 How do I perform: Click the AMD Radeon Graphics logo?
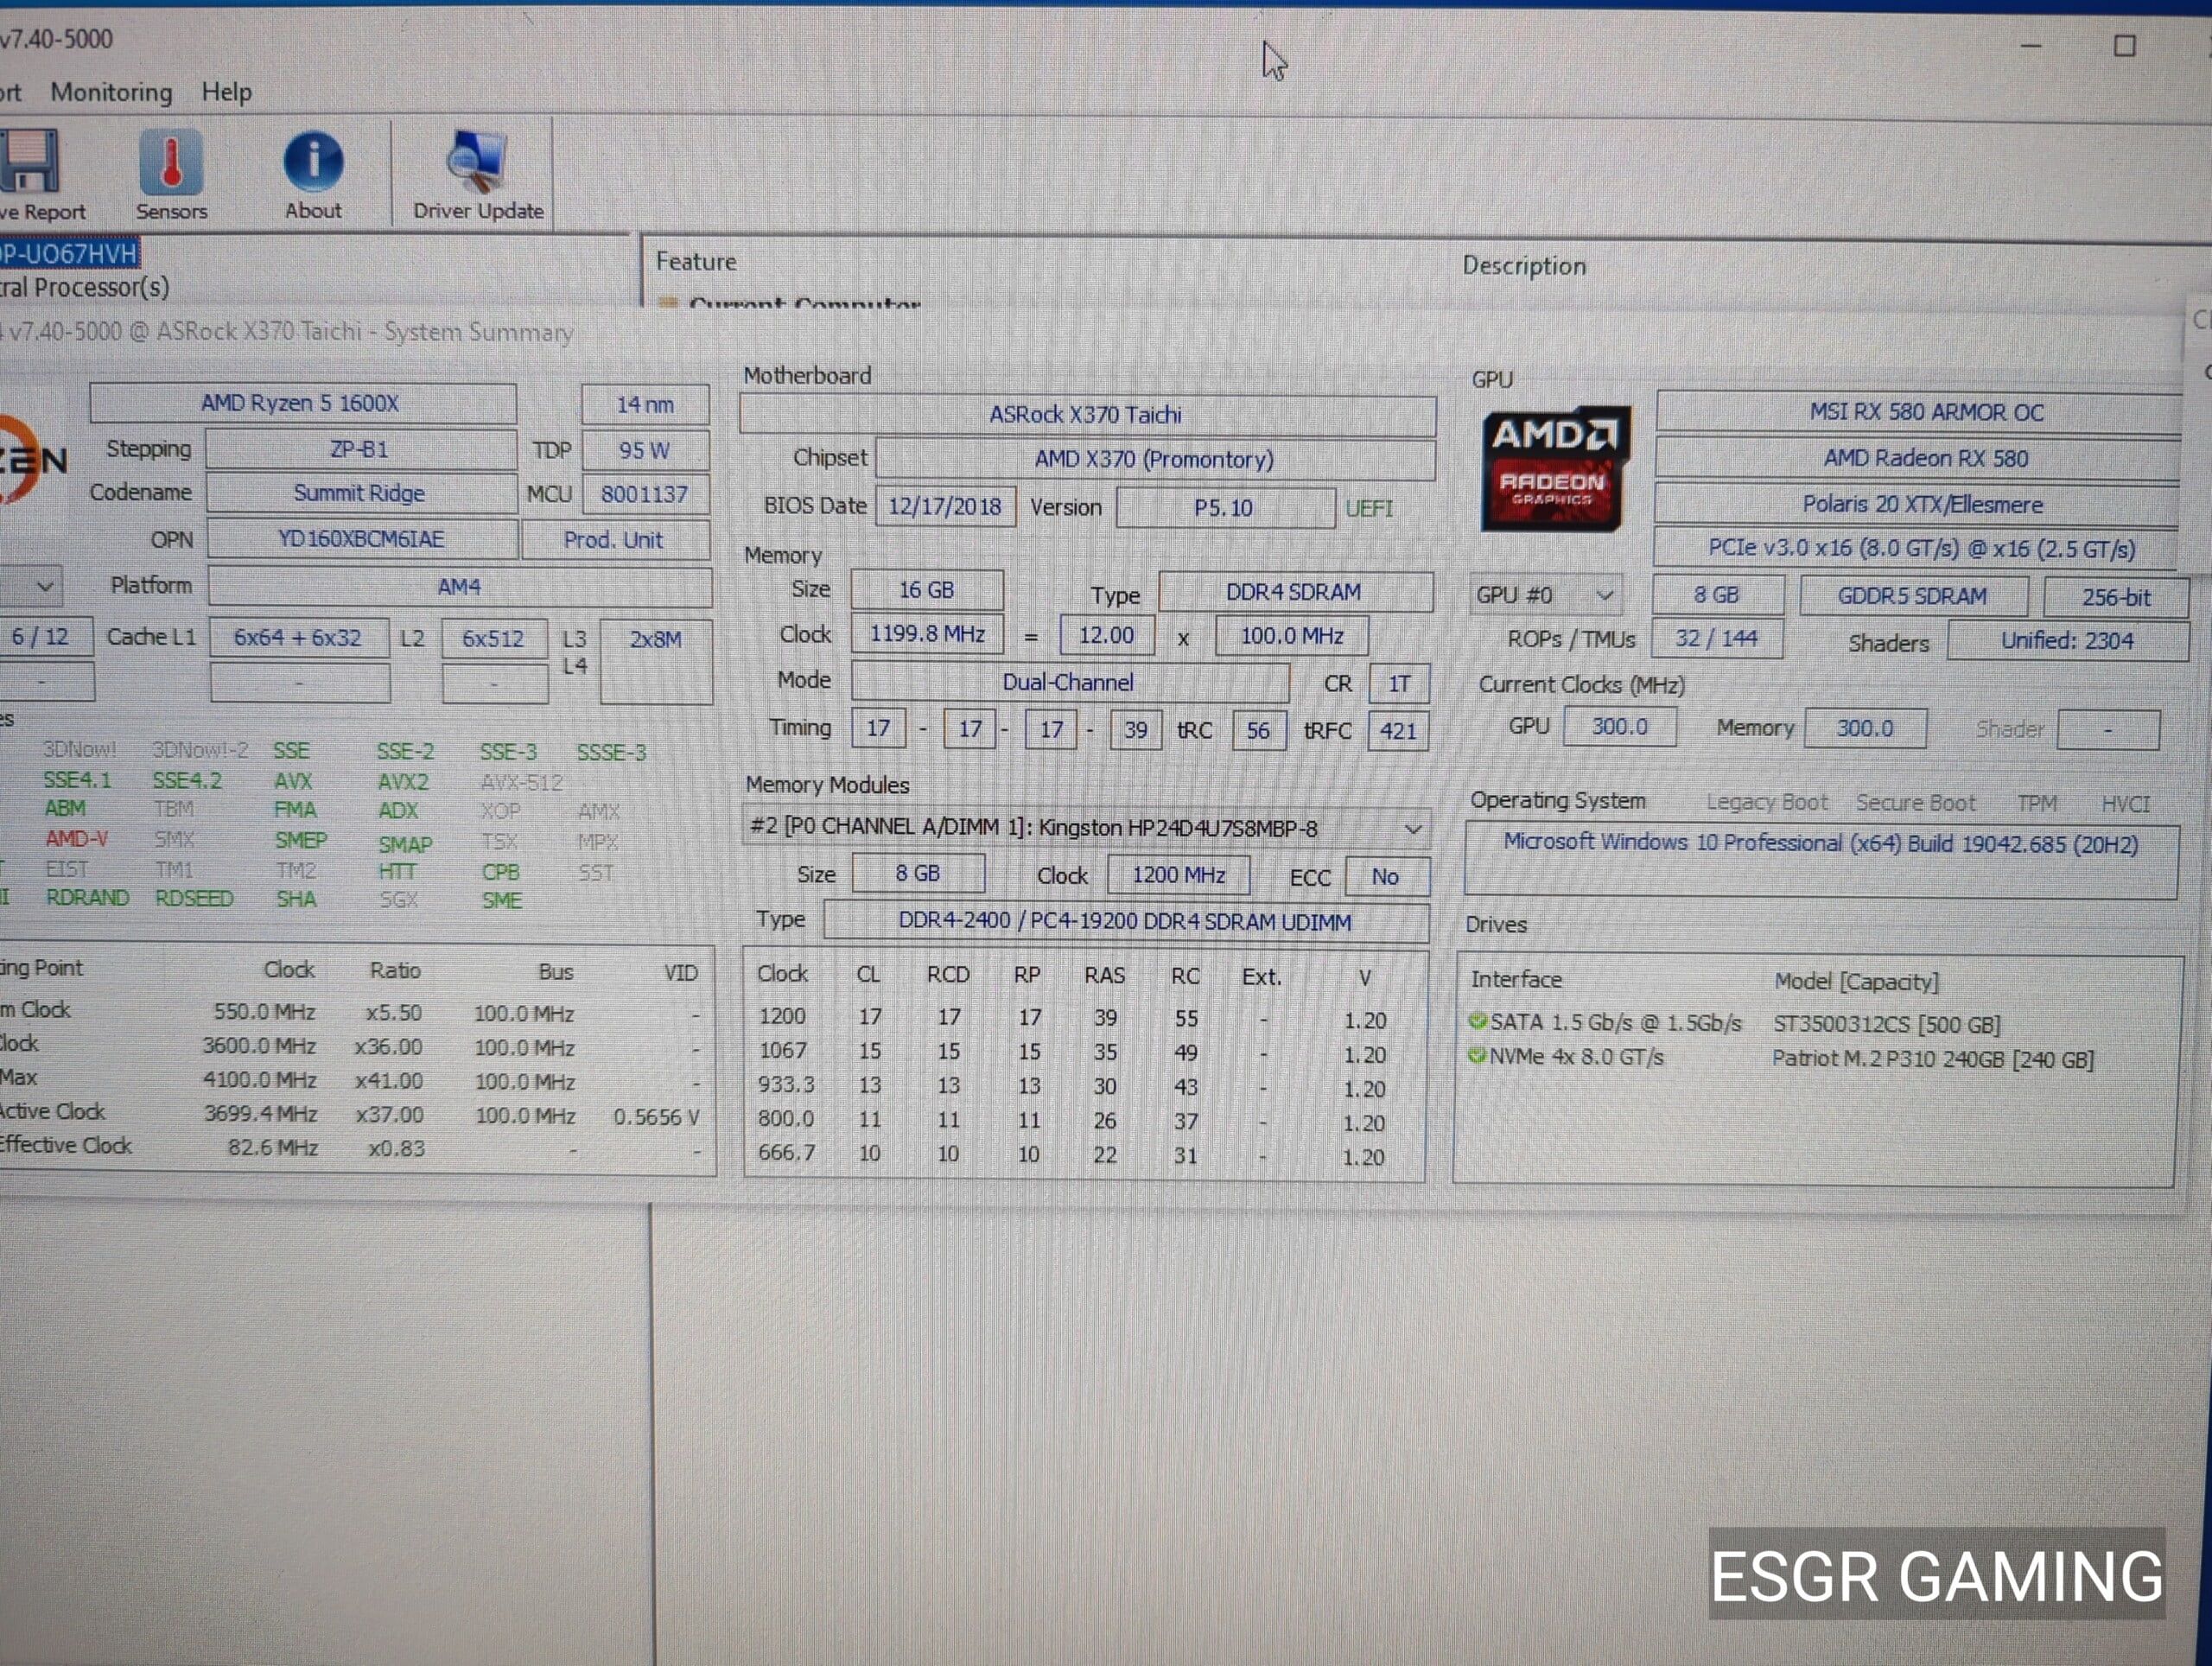(x=1554, y=468)
